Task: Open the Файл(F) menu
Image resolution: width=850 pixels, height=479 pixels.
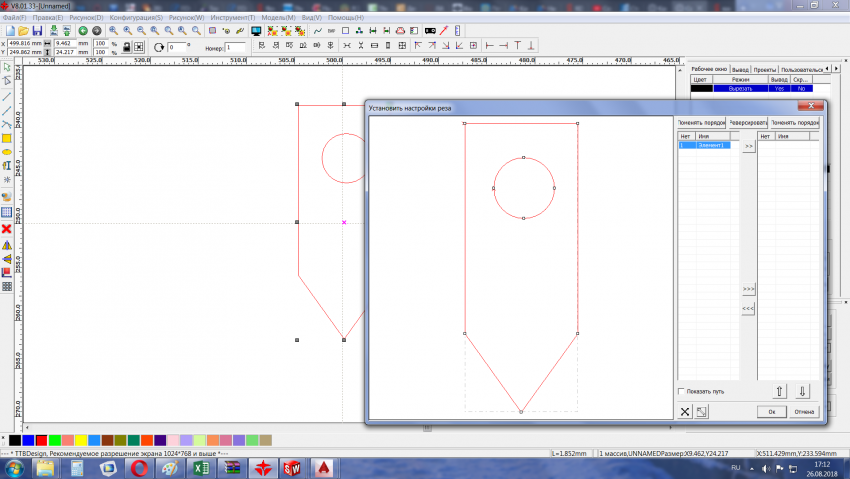Action: (15, 18)
